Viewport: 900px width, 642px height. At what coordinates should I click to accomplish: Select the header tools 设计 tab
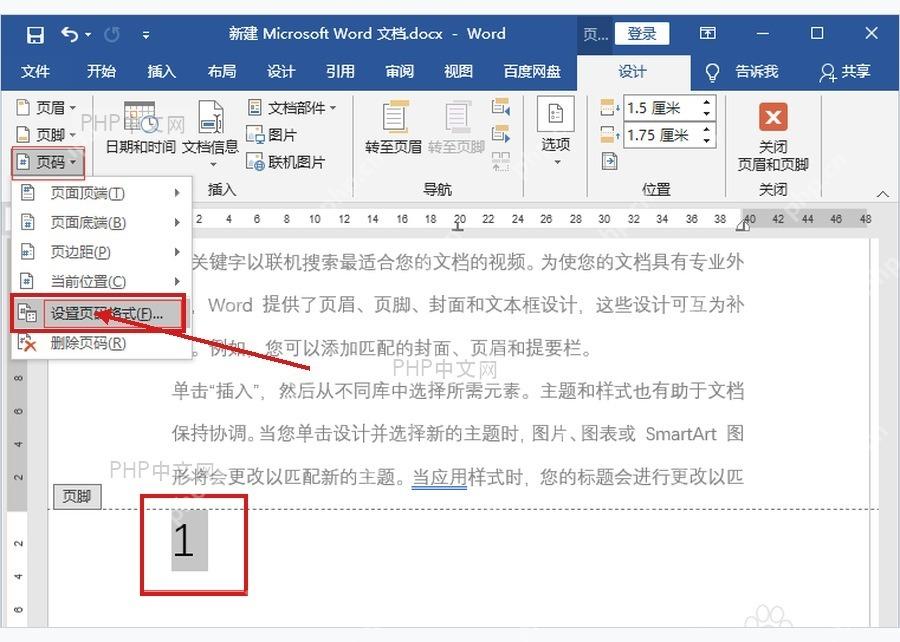tap(633, 72)
